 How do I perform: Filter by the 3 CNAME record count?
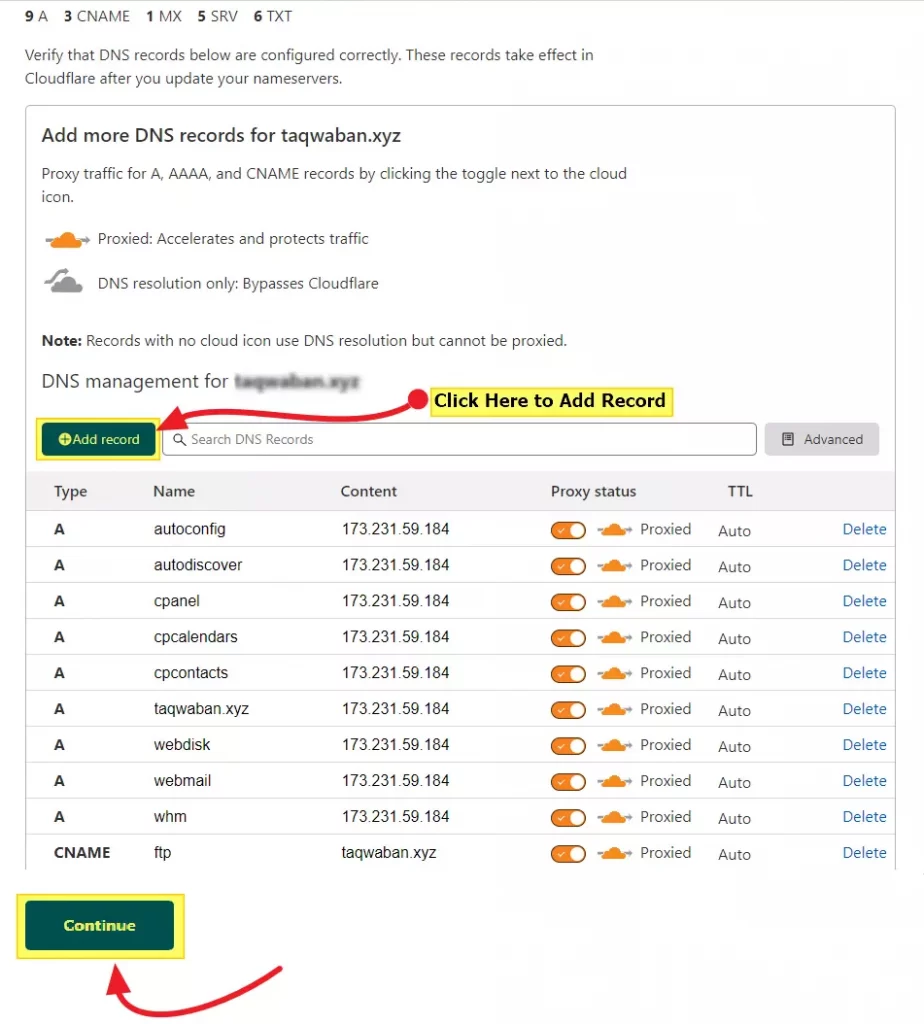97,16
